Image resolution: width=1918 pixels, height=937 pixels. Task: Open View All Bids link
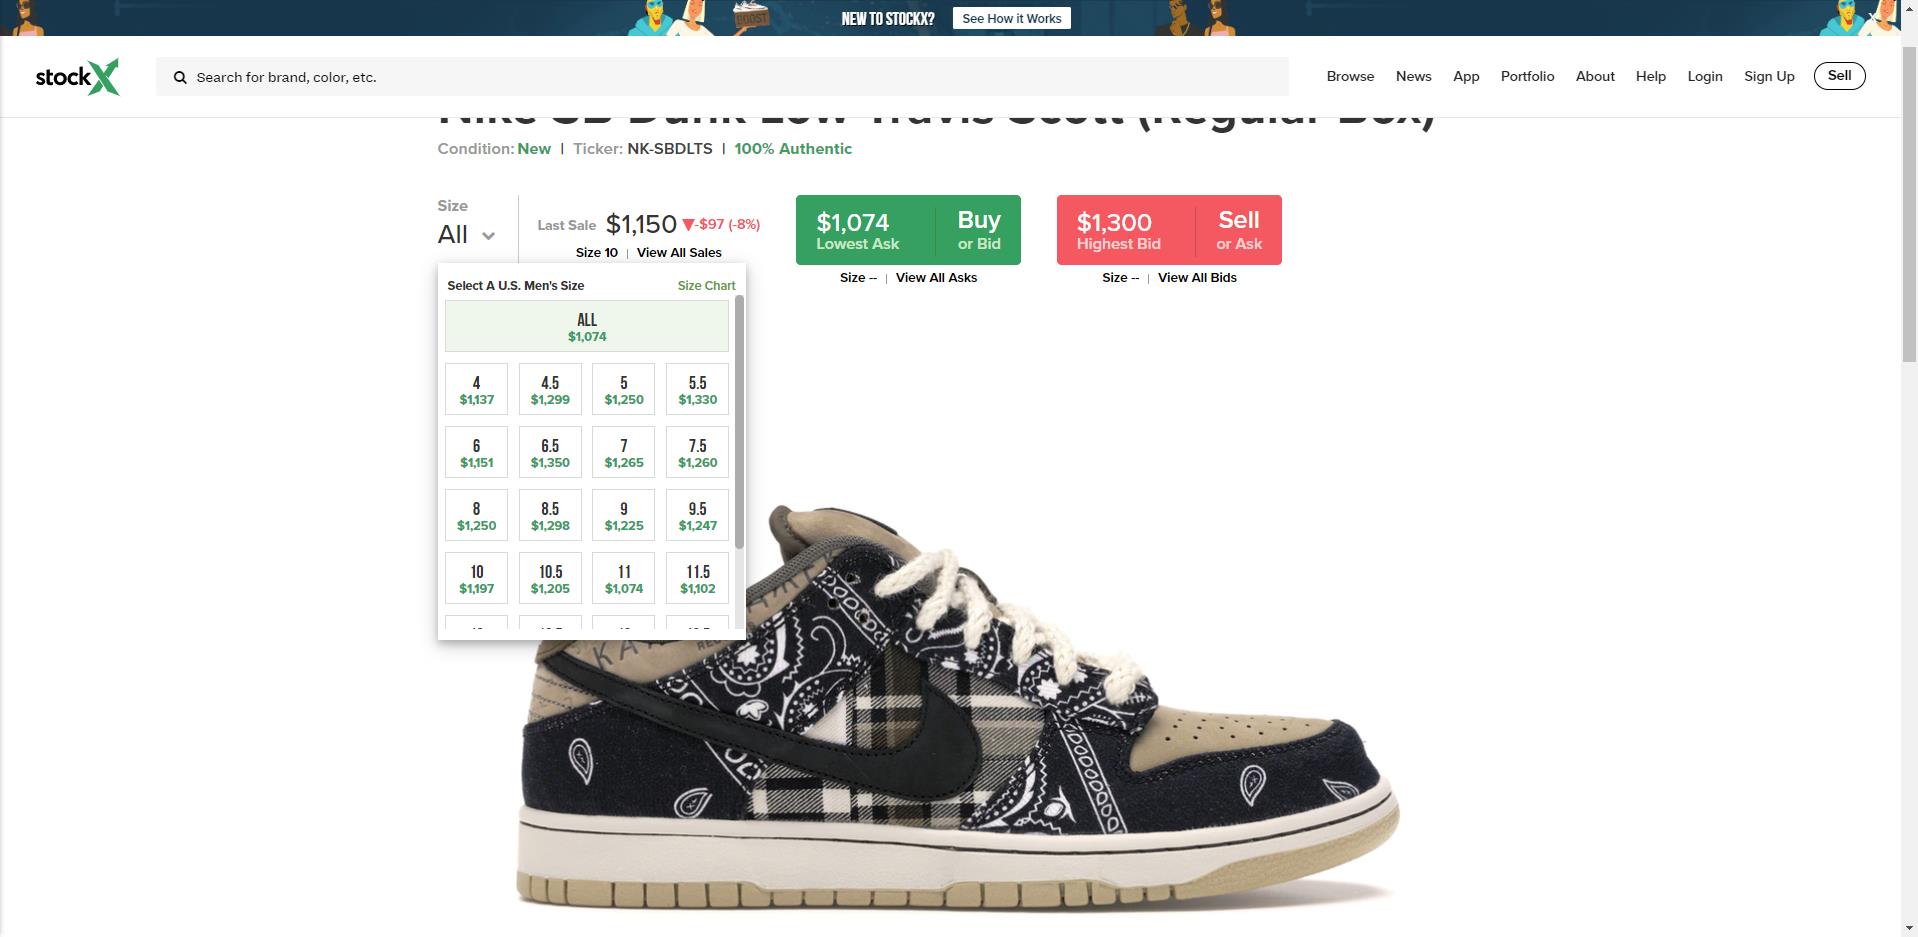pos(1197,277)
